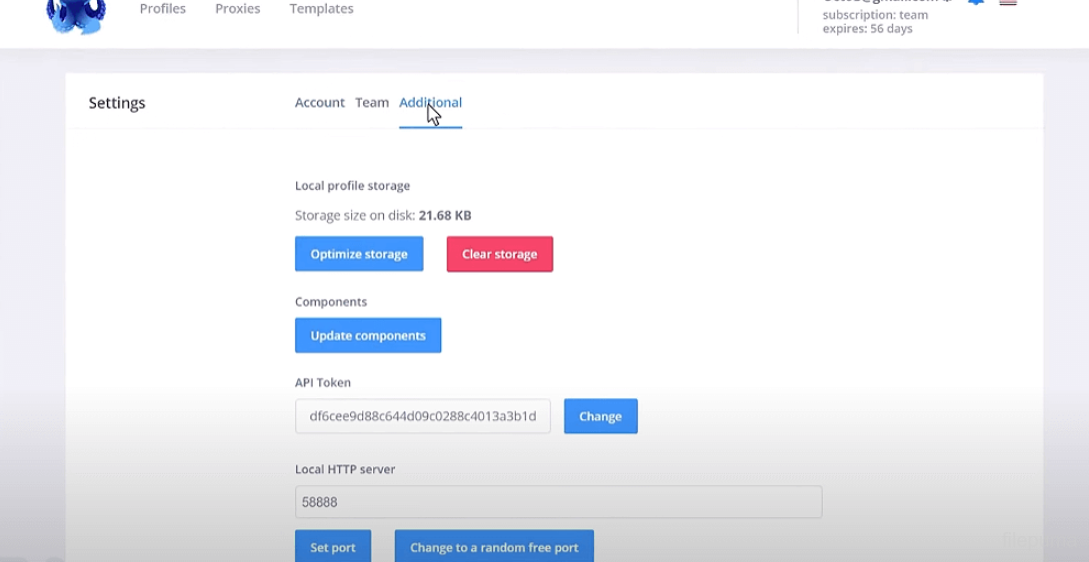Focus the Local HTTP server port field
The height and width of the screenshot is (562, 1089).
558,502
